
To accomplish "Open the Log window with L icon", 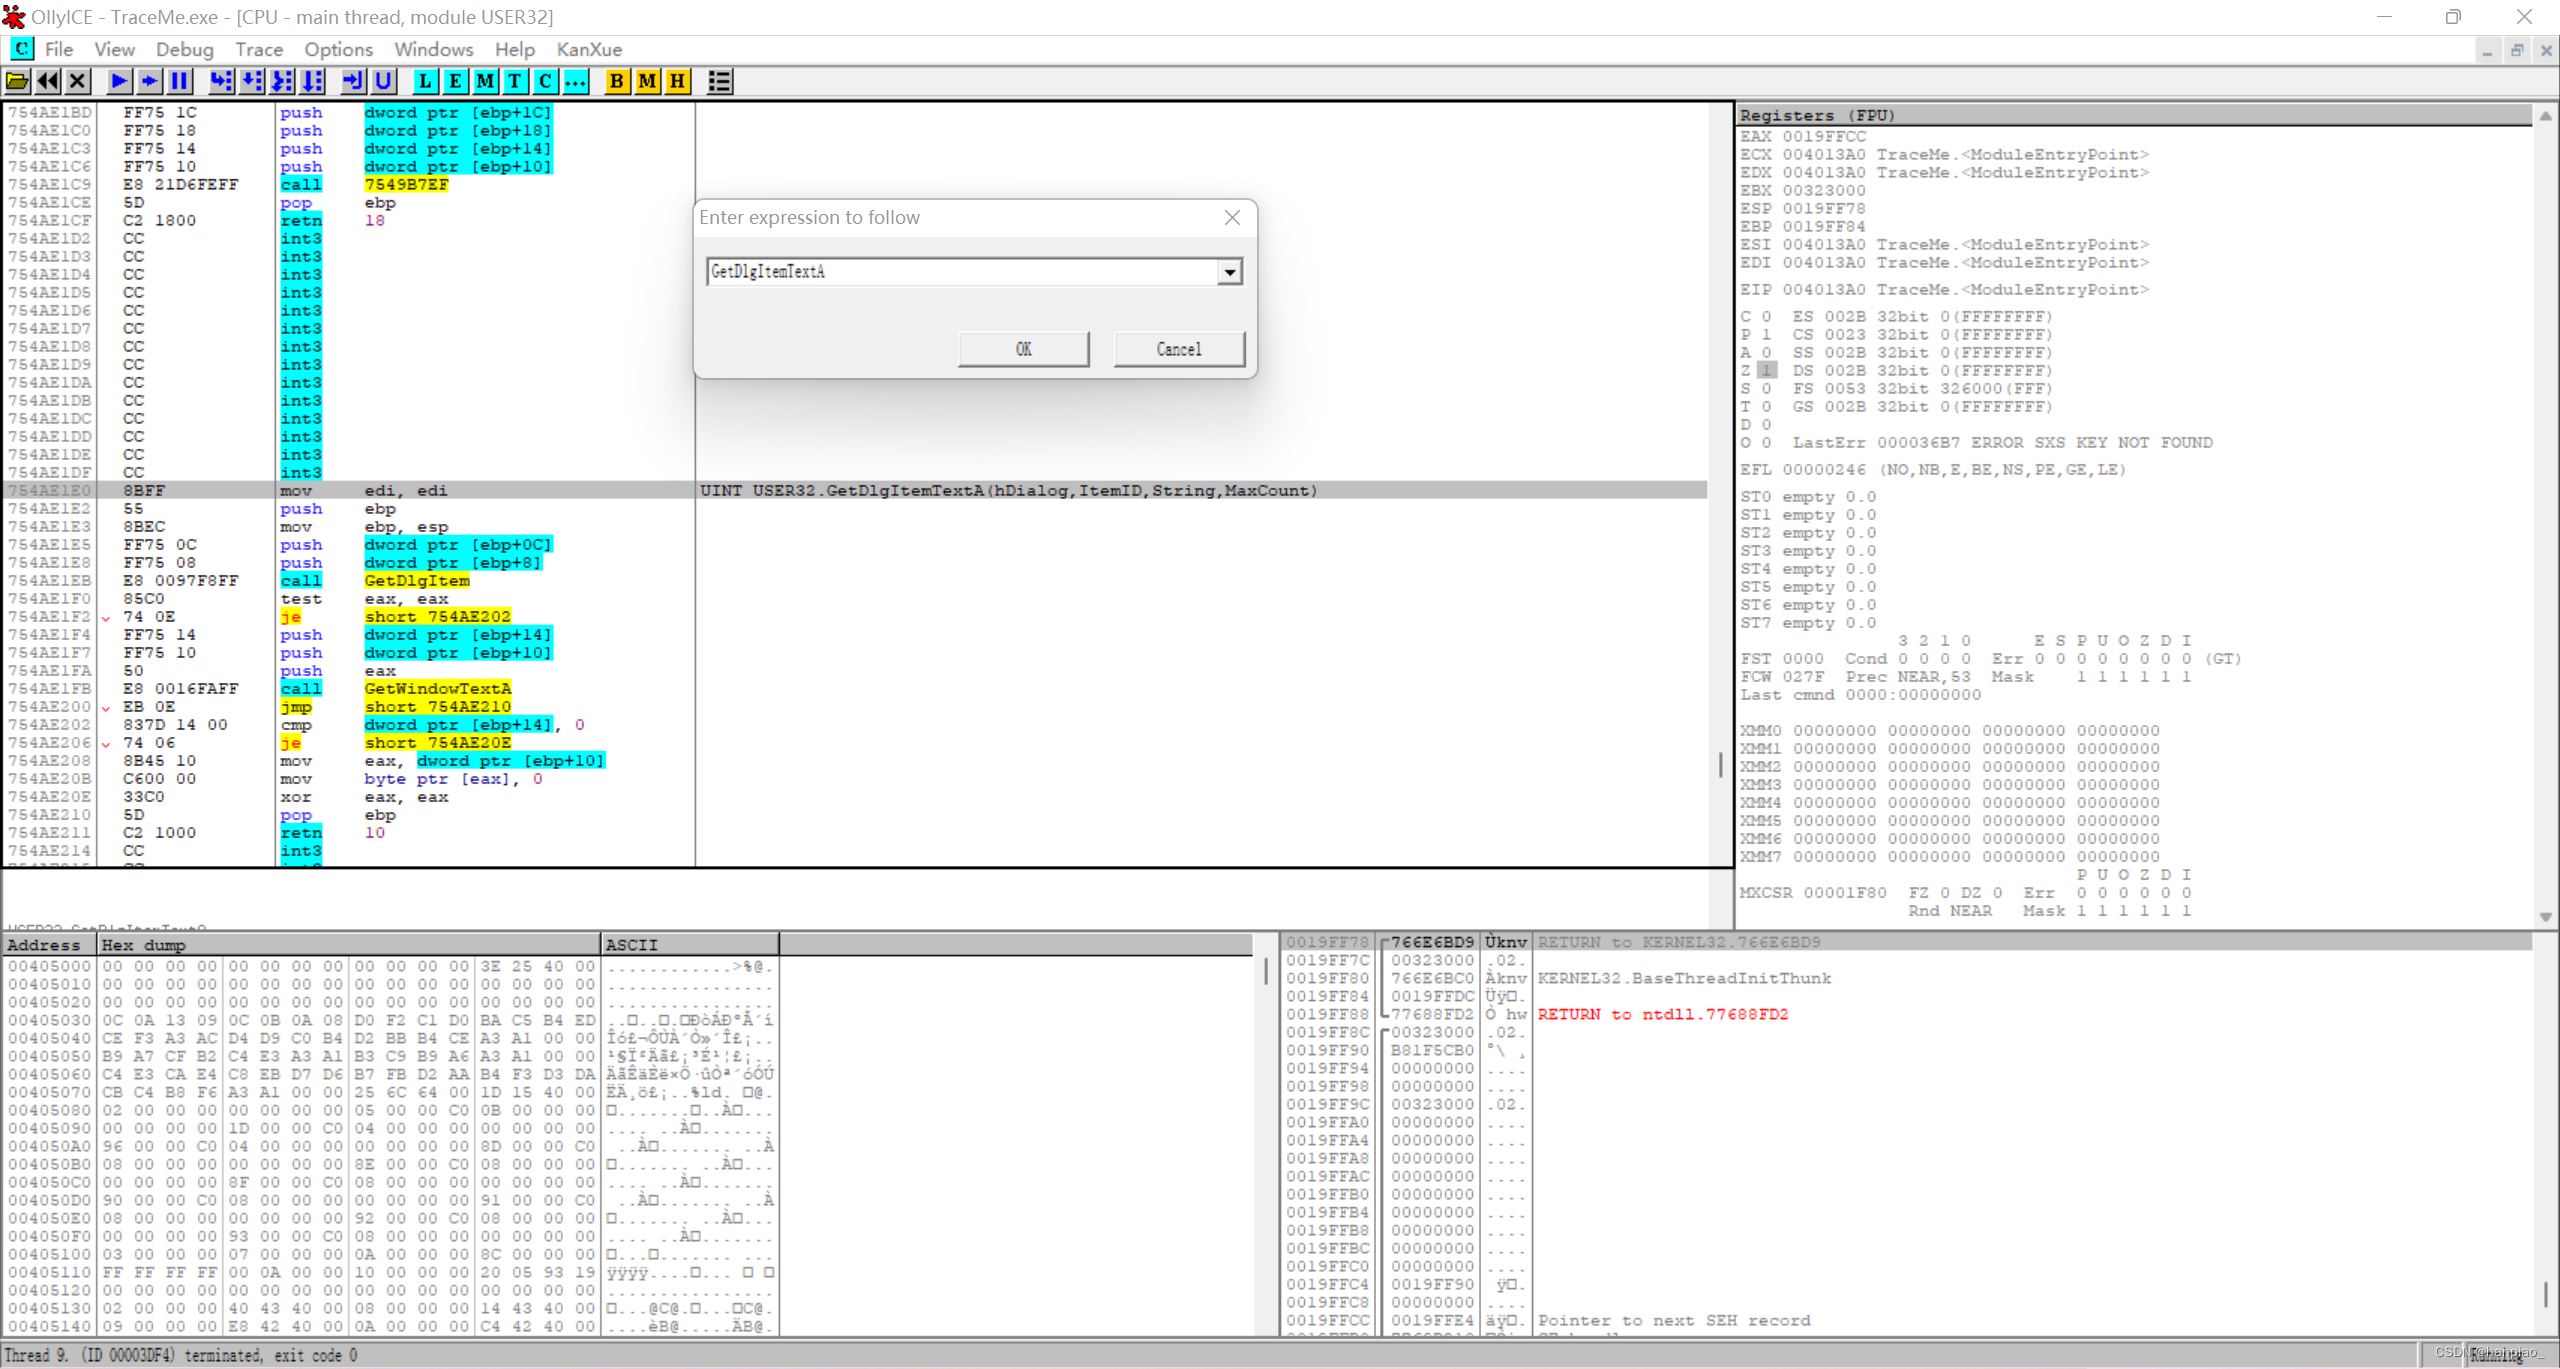I will coord(425,81).
